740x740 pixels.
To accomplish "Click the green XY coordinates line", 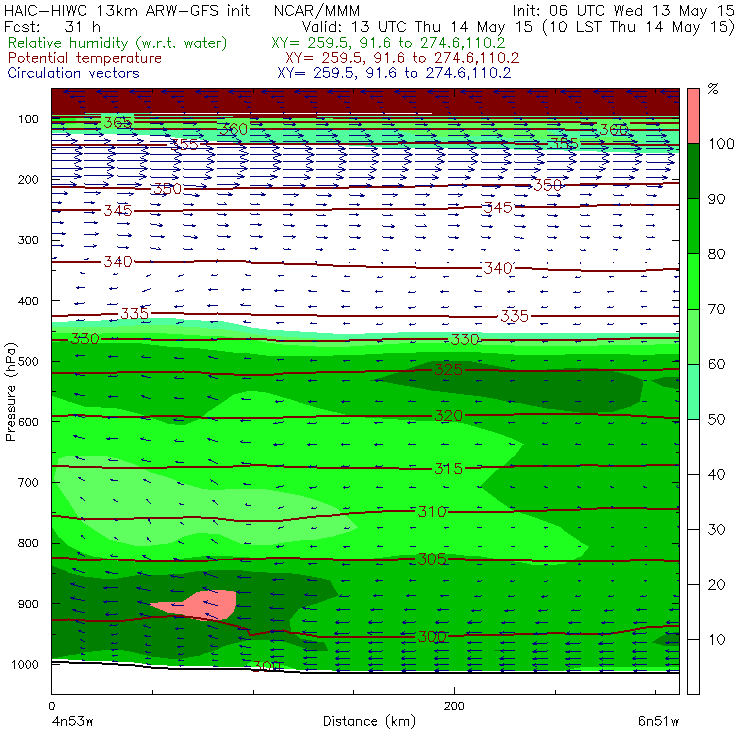I will tap(388, 43).
